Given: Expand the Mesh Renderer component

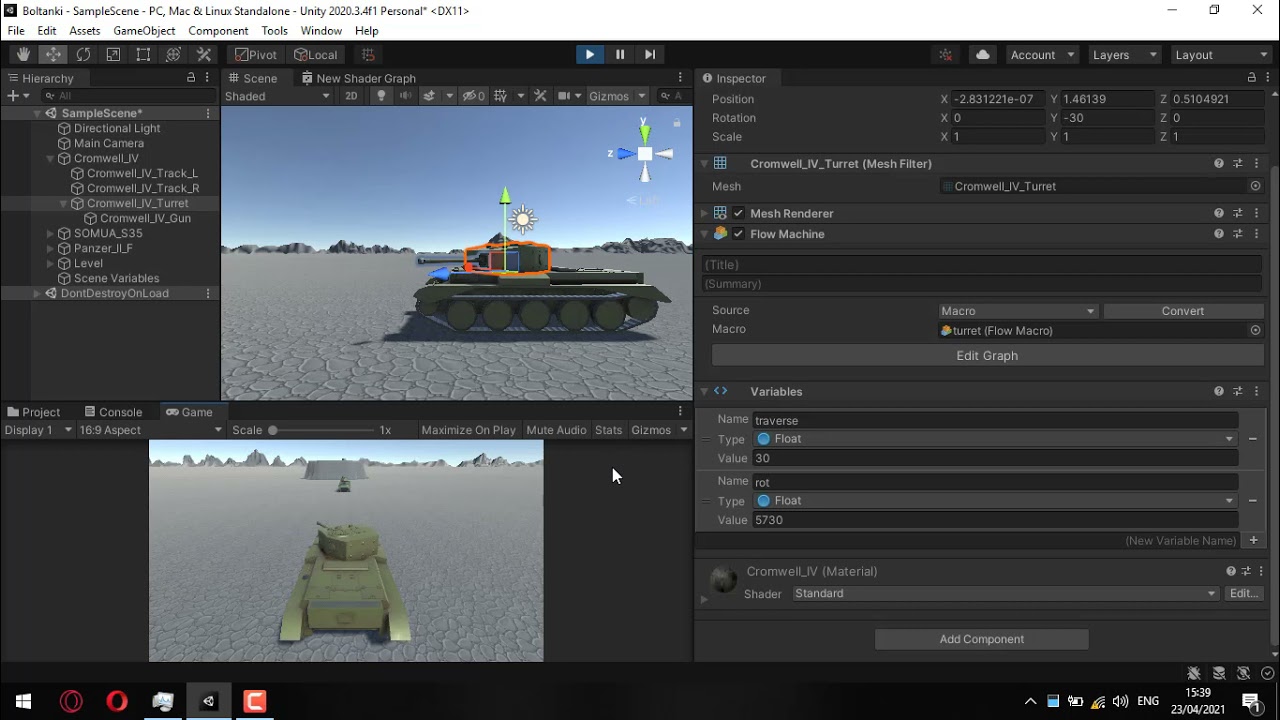Looking at the screenshot, I should click(x=704, y=213).
